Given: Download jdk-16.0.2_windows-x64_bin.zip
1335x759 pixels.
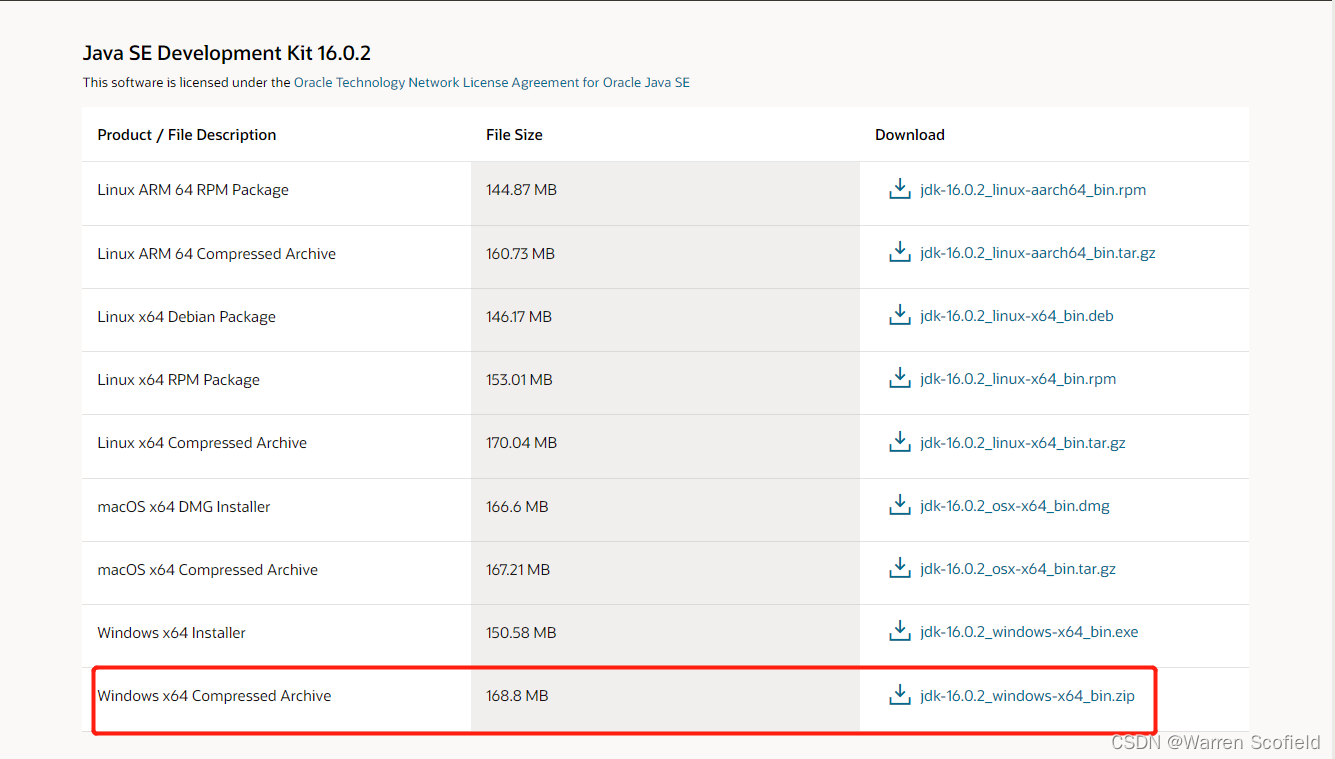Looking at the screenshot, I should click(1027, 696).
